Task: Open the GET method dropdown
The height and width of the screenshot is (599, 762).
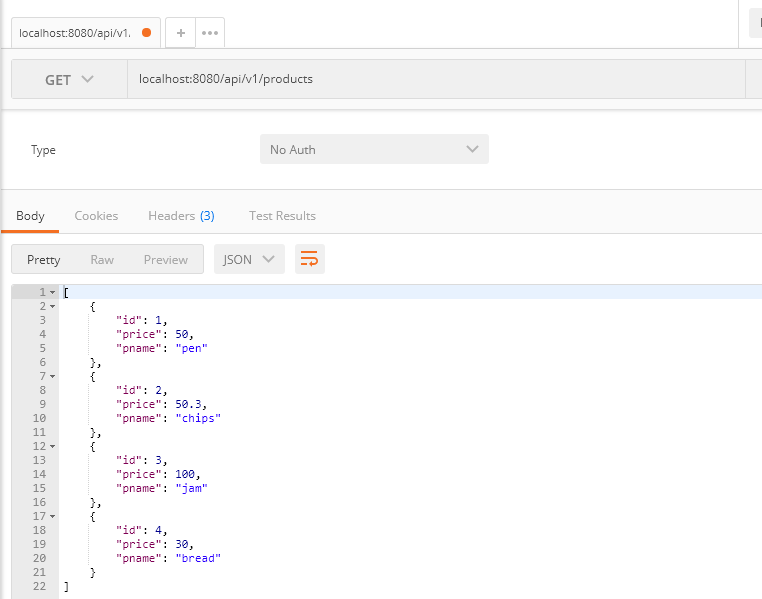Action: (x=69, y=79)
